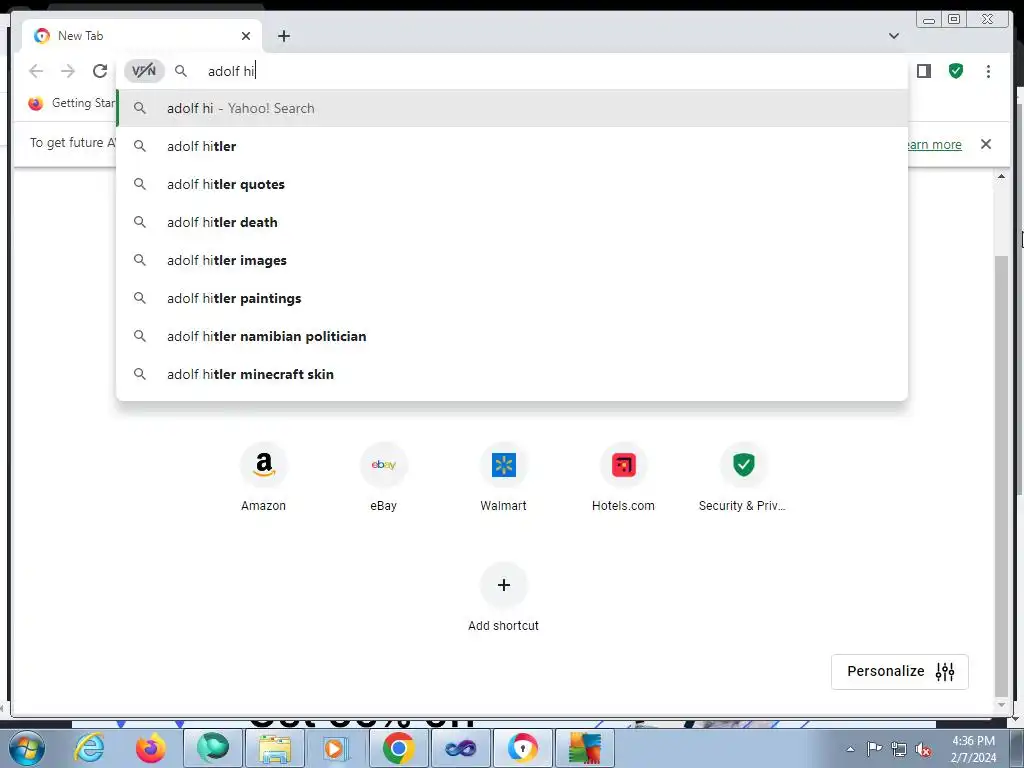
Task: Open the blue infinity-loop taskbar icon
Action: (460, 748)
